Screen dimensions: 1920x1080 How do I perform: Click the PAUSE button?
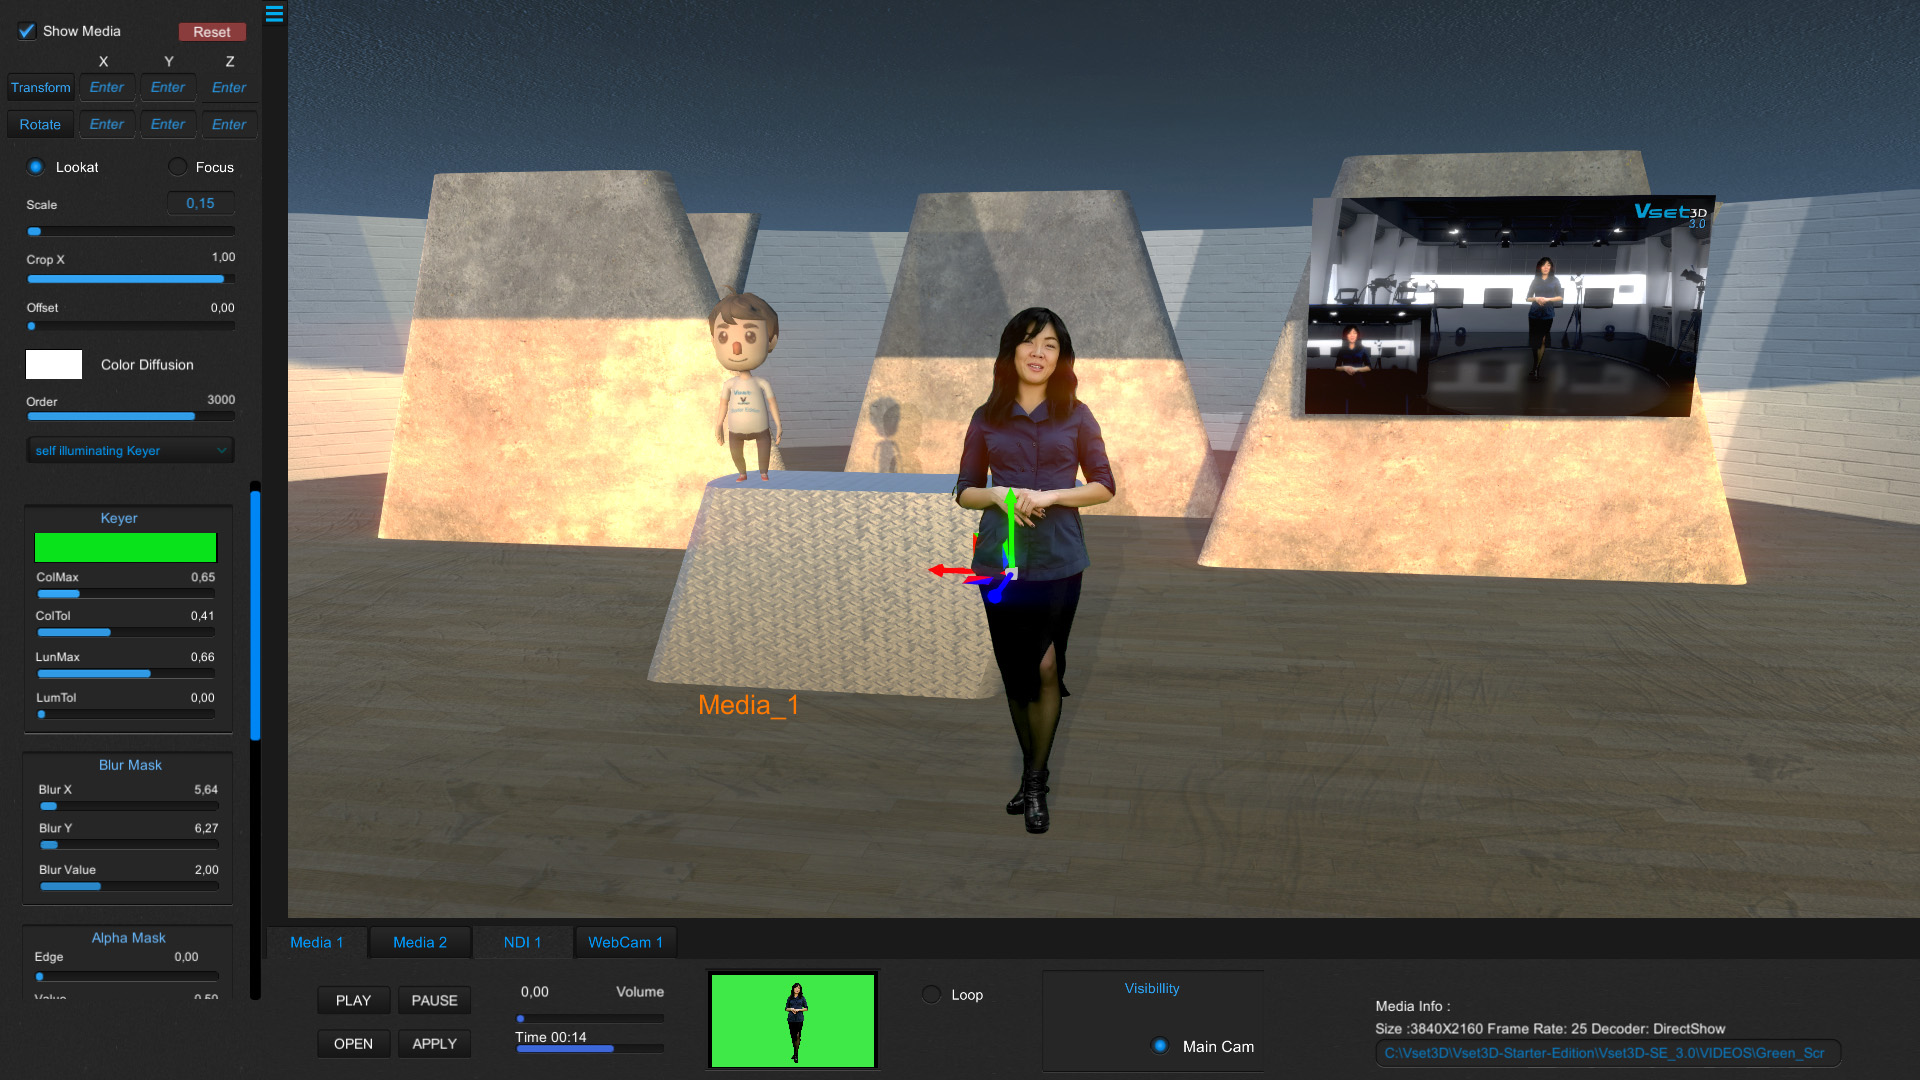[435, 1000]
